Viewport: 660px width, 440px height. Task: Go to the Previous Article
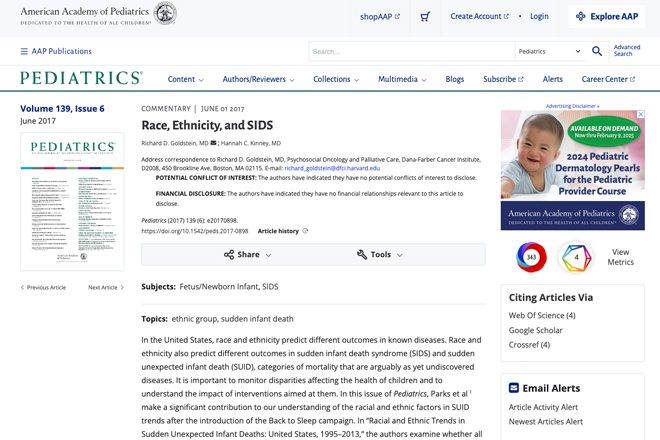43,288
